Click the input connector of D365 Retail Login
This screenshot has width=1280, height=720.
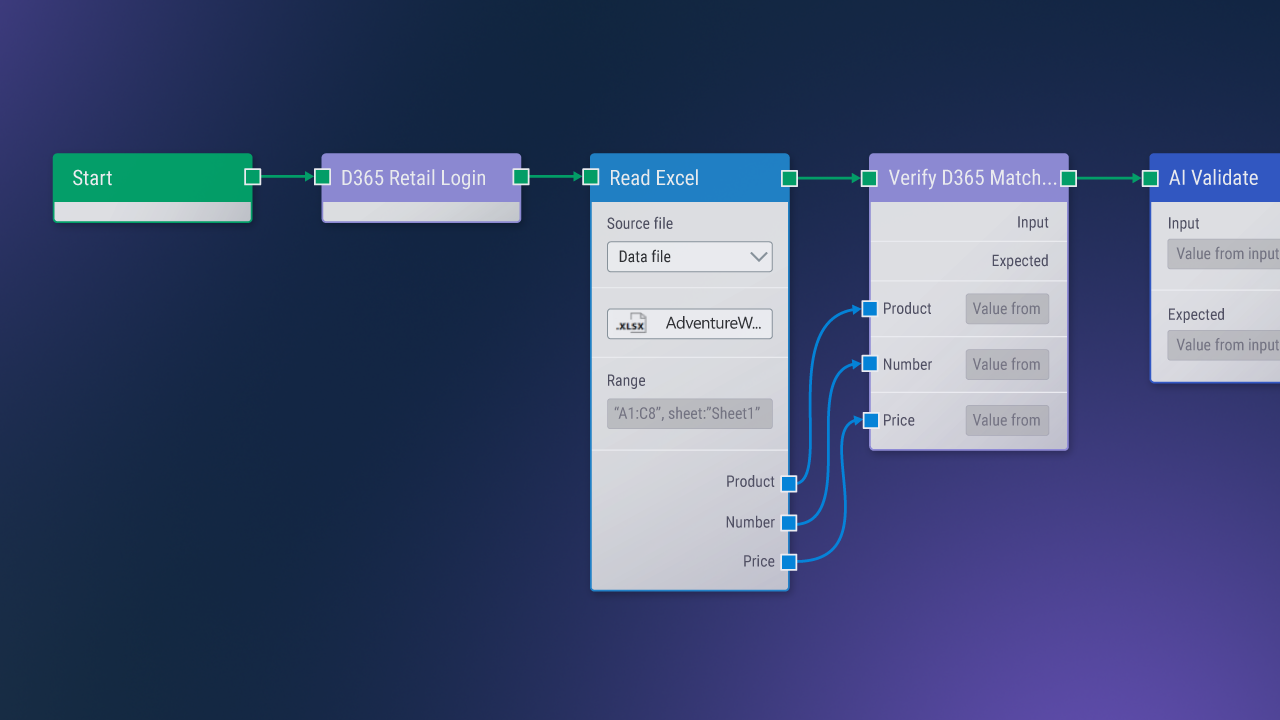322,176
